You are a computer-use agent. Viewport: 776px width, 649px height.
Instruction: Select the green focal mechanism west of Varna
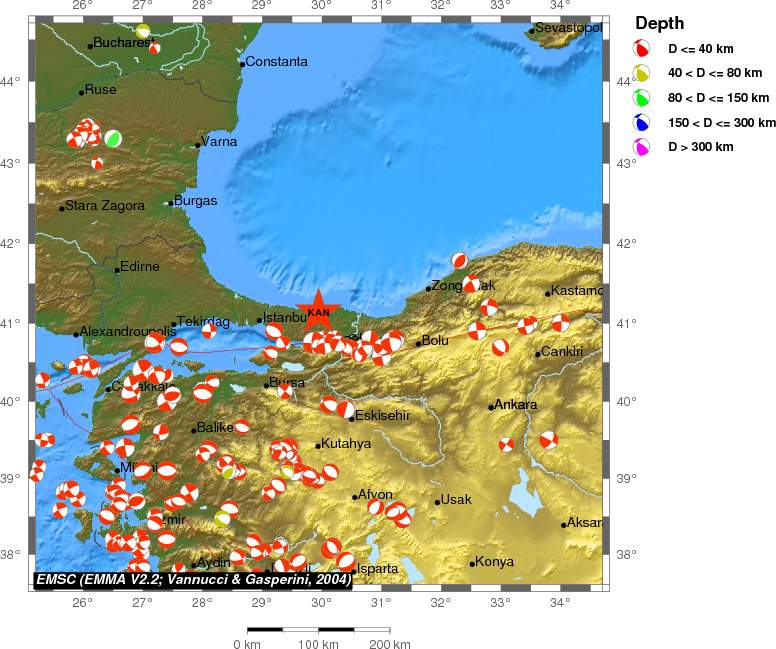pos(114,139)
